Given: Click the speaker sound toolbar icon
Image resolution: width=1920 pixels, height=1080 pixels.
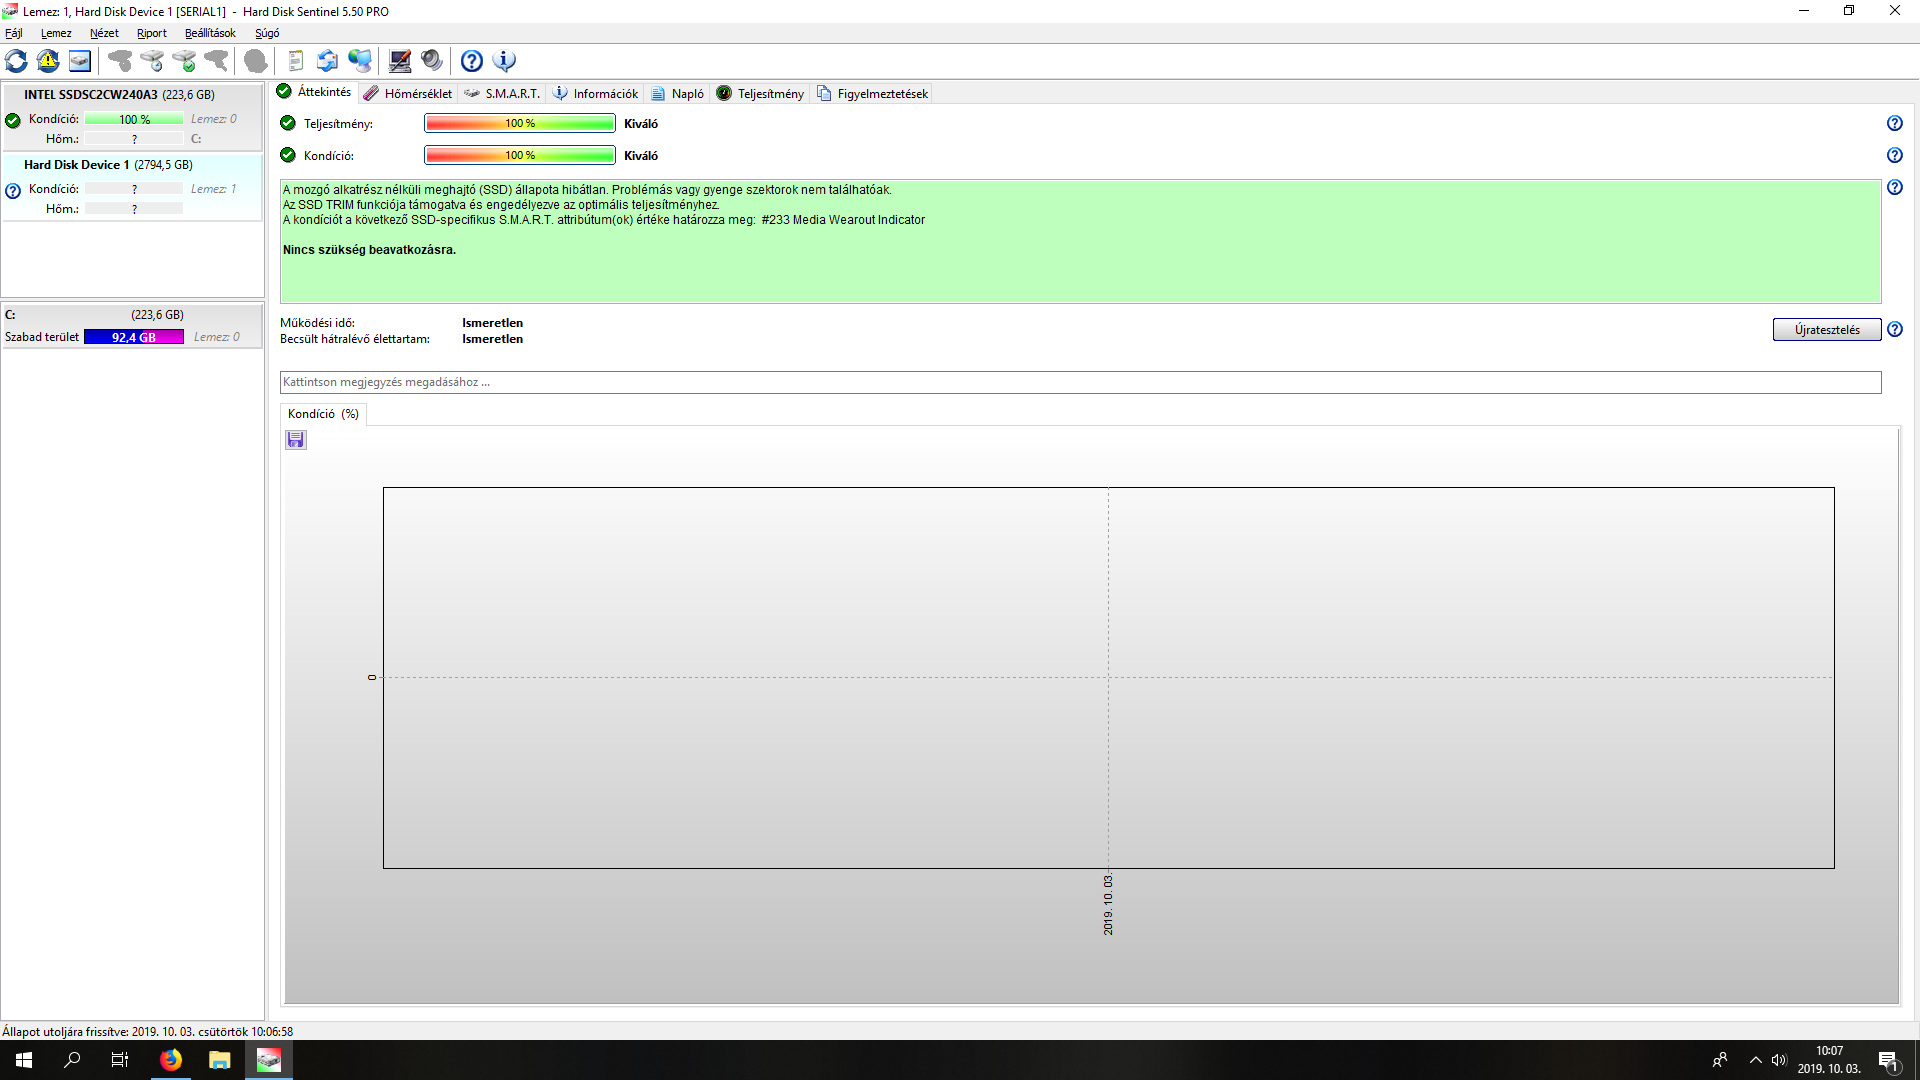Looking at the screenshot, I should [x=432, y=61].
